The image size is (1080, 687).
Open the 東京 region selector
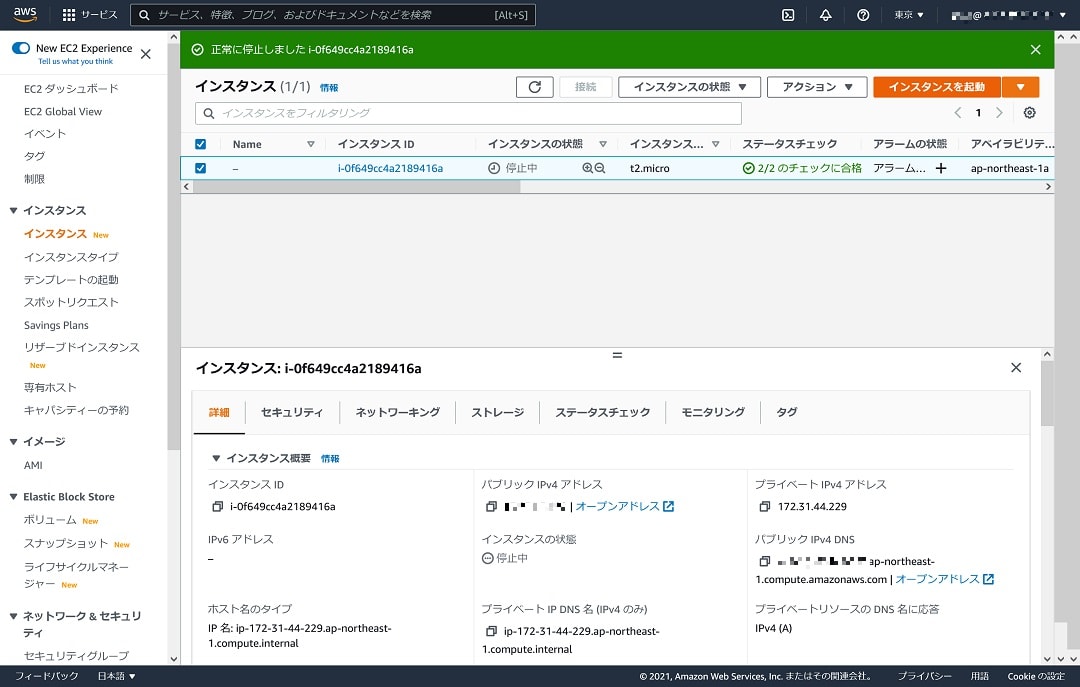coord(909,15)
